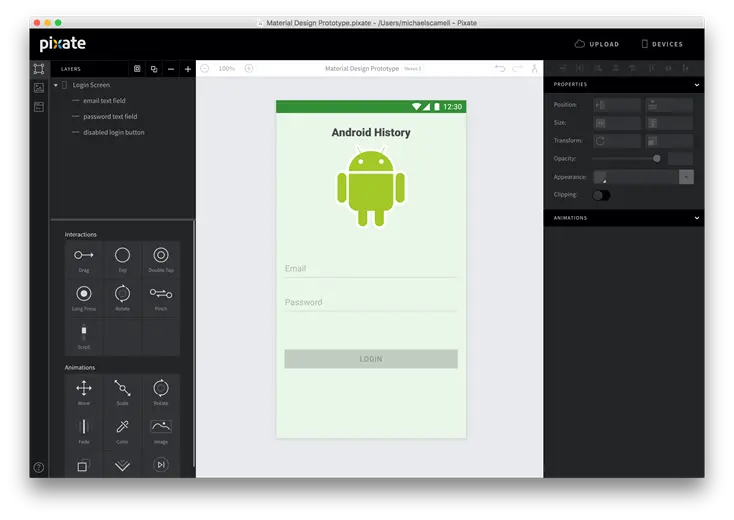Add a new layer with the plus icon
This screenshot has height=520, width=734.
click(x=188, y=69)
